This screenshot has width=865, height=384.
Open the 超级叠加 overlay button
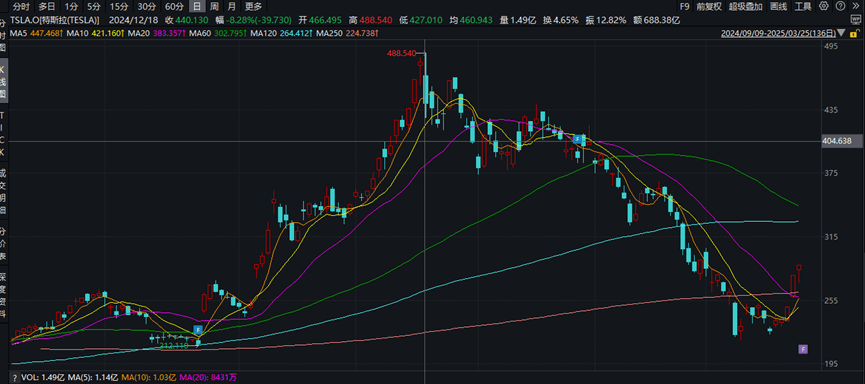coord(745,7)
